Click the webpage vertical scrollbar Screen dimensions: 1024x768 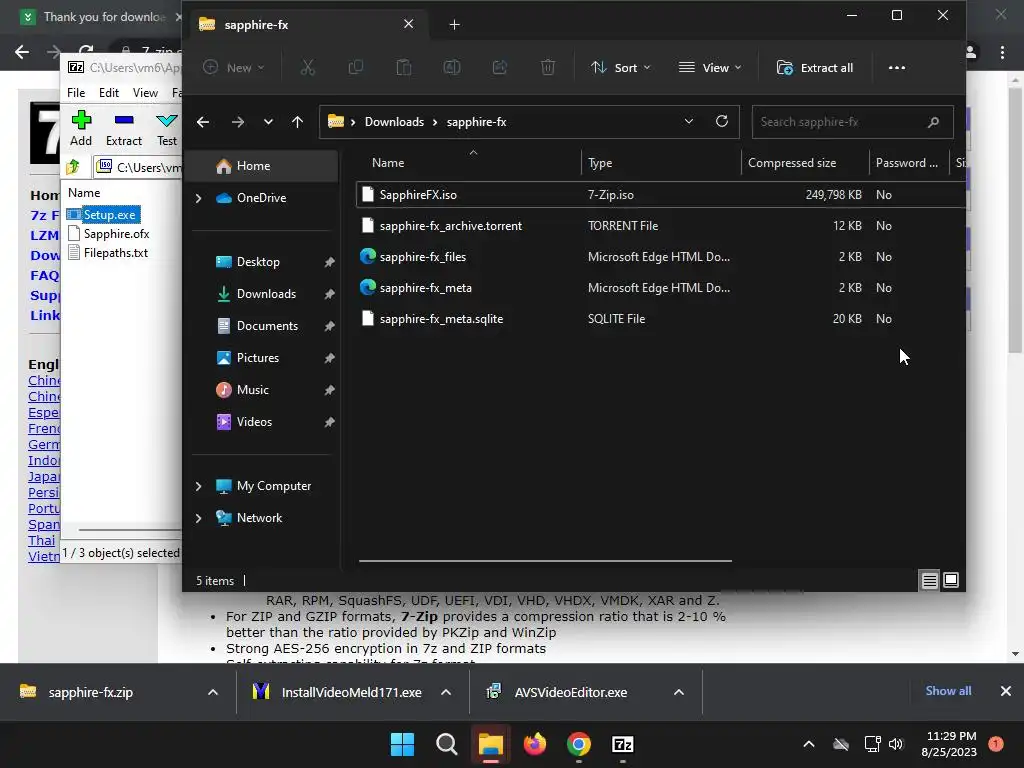coord(1014,222)
